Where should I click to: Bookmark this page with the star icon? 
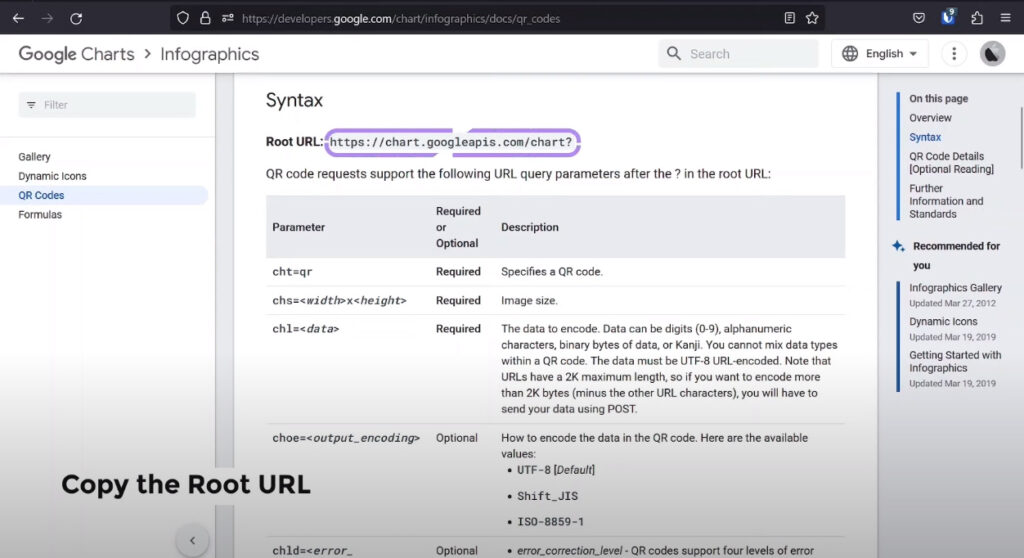pos(812,18)
